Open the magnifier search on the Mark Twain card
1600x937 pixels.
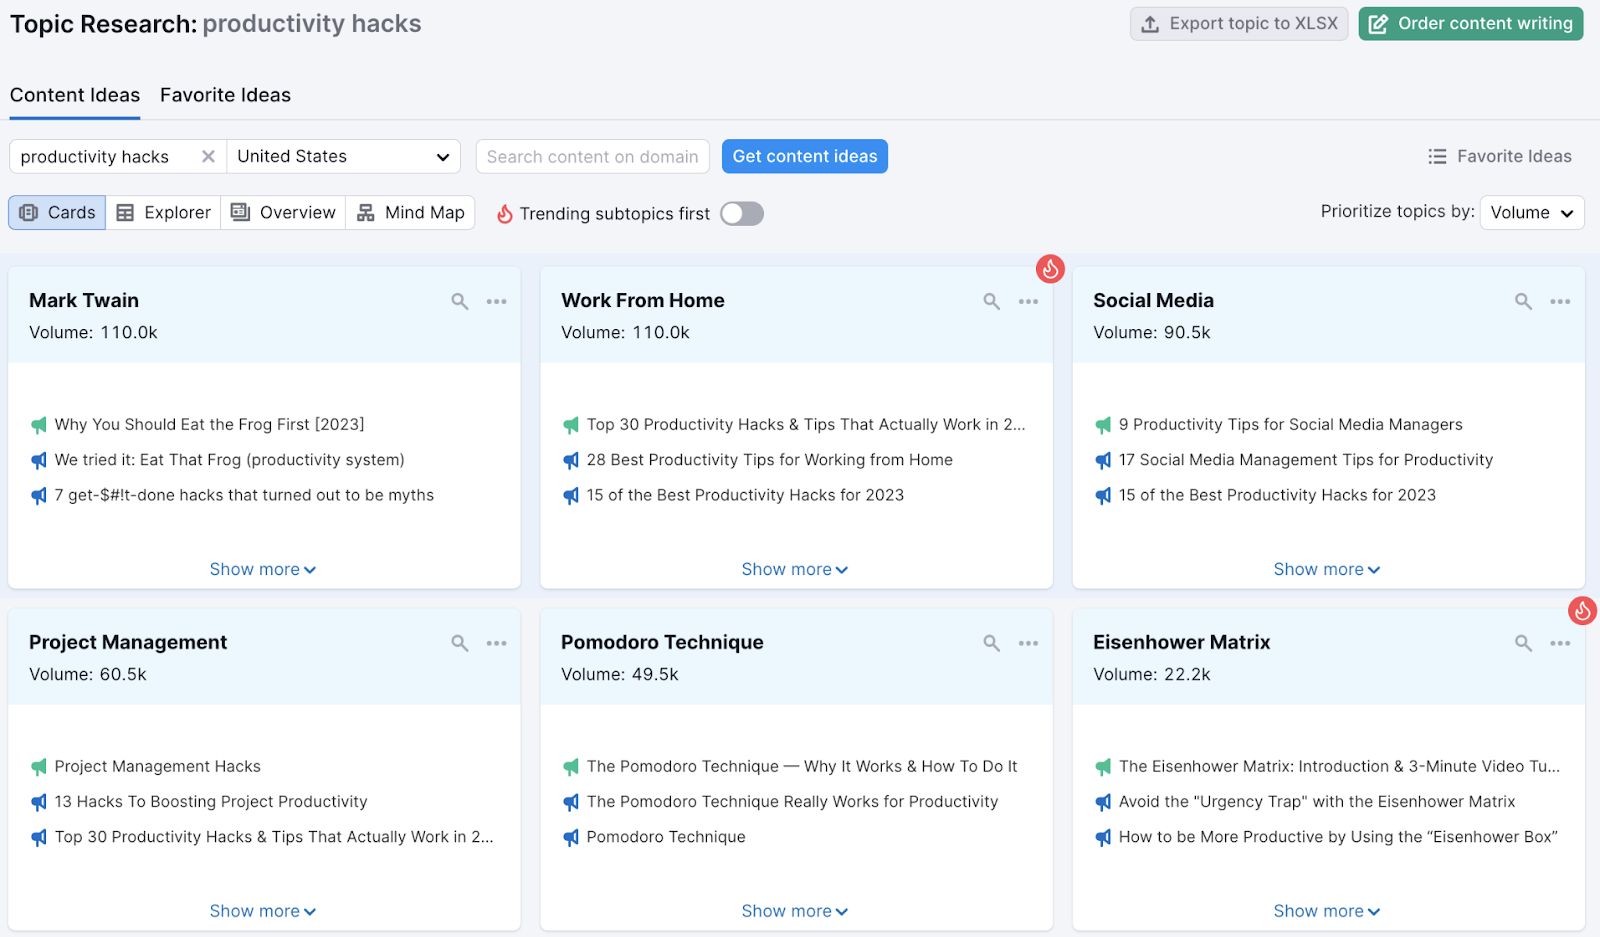tap(459, 300)
